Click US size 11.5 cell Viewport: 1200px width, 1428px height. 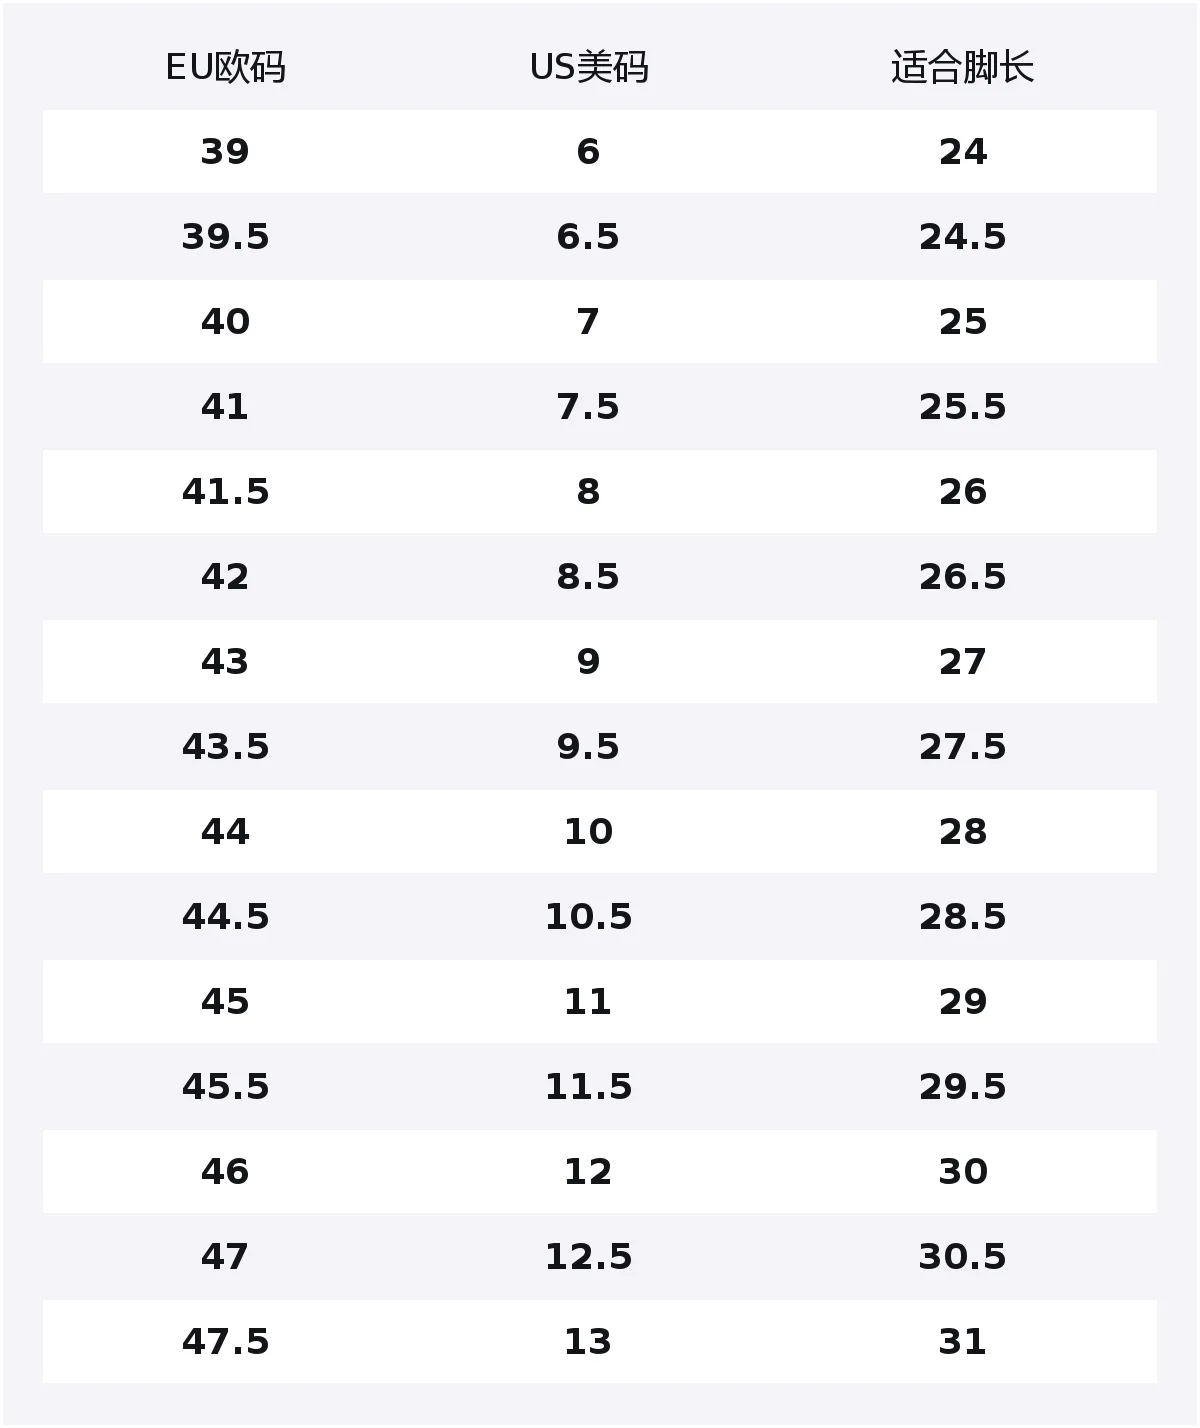588,1087
